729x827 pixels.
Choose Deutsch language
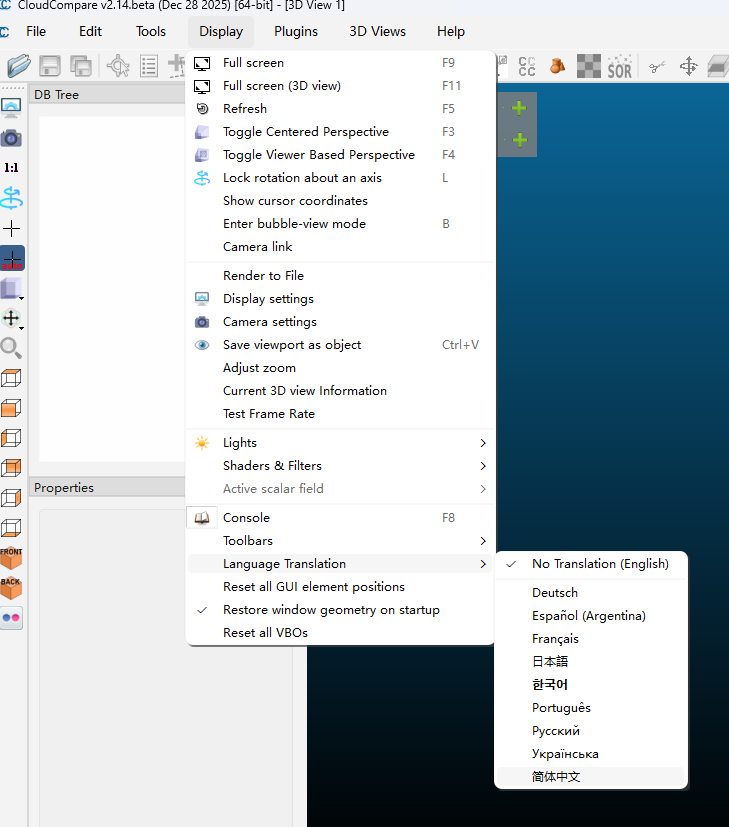coord(591,593)
